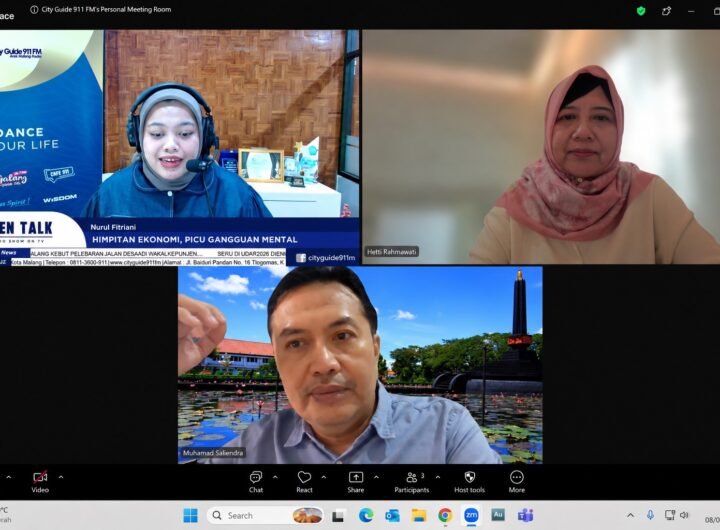The image size is (720, 530).
Task: Open Host tools shield menu
Action: 469,482
